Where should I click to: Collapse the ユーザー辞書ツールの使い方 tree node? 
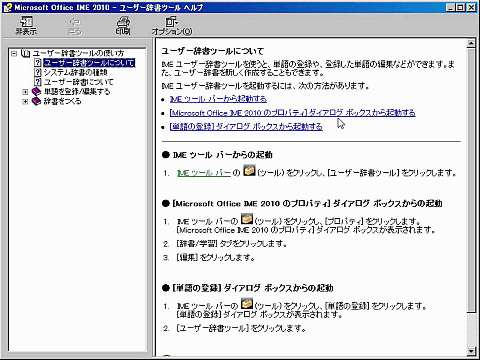pos(14,53)
